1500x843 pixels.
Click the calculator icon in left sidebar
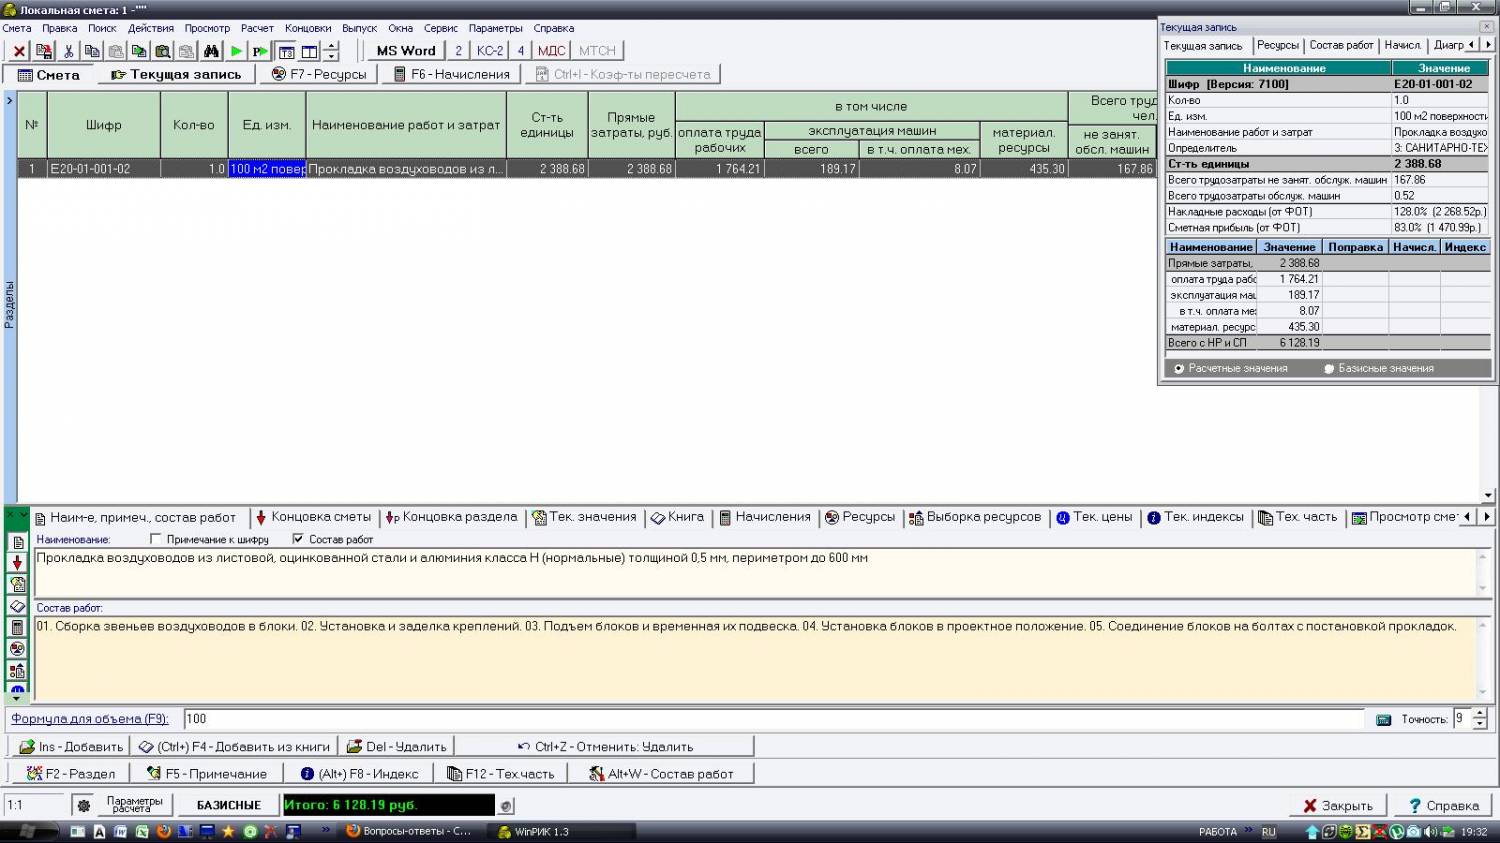pyautogui.click(x=17, y=627)
